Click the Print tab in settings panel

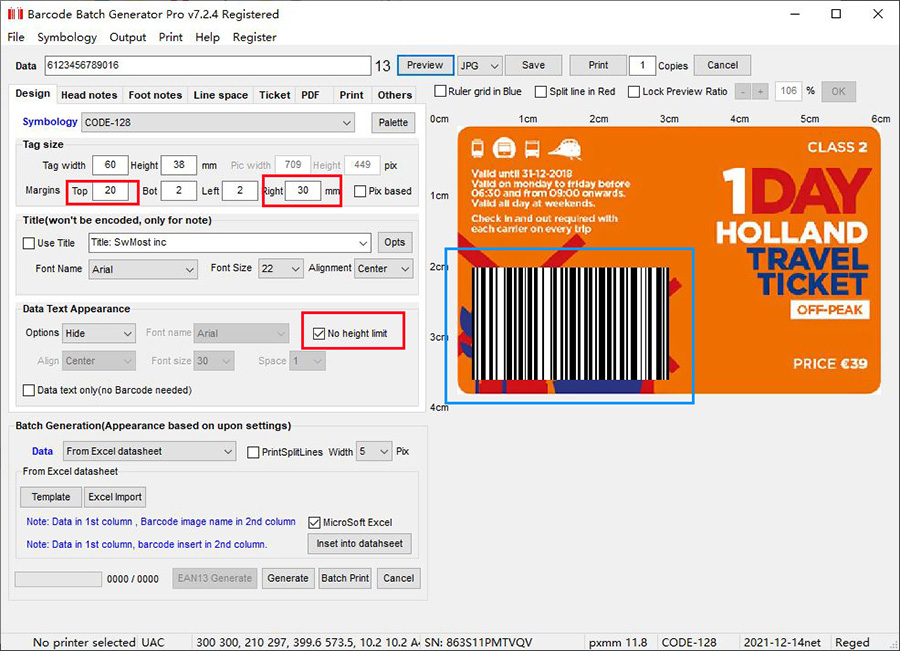point(351,95)
